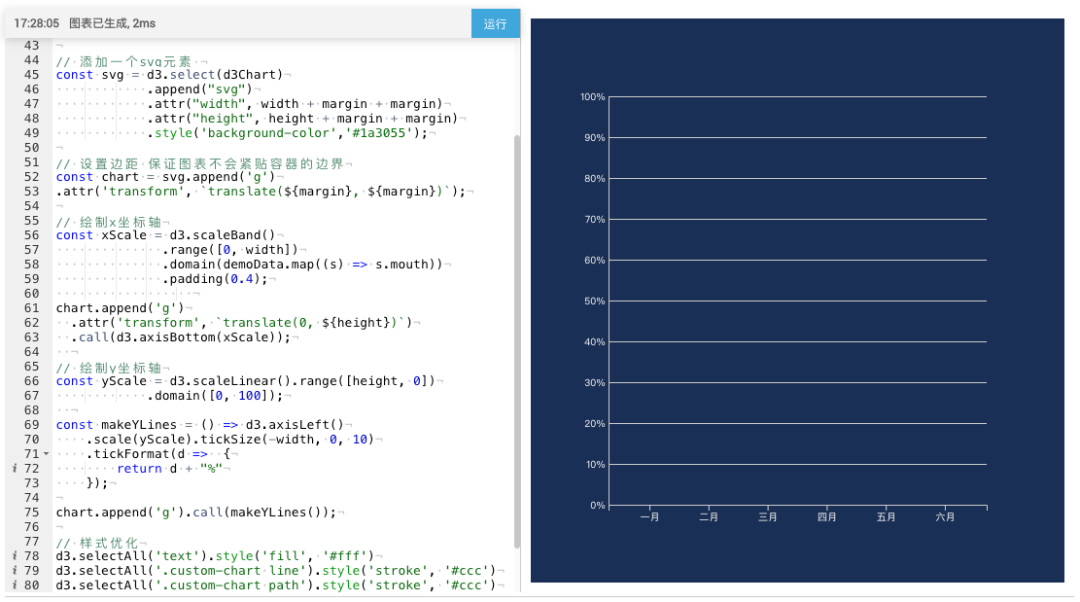Viewport: 1080px width, 602px height.
Task: Click line number 45 in gutter
Action: coord(32,74)
